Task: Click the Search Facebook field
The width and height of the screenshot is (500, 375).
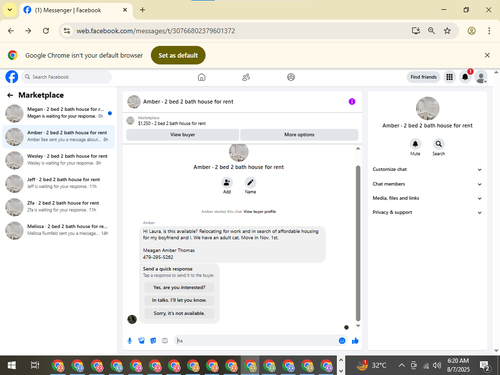Action: coord(67,77)
